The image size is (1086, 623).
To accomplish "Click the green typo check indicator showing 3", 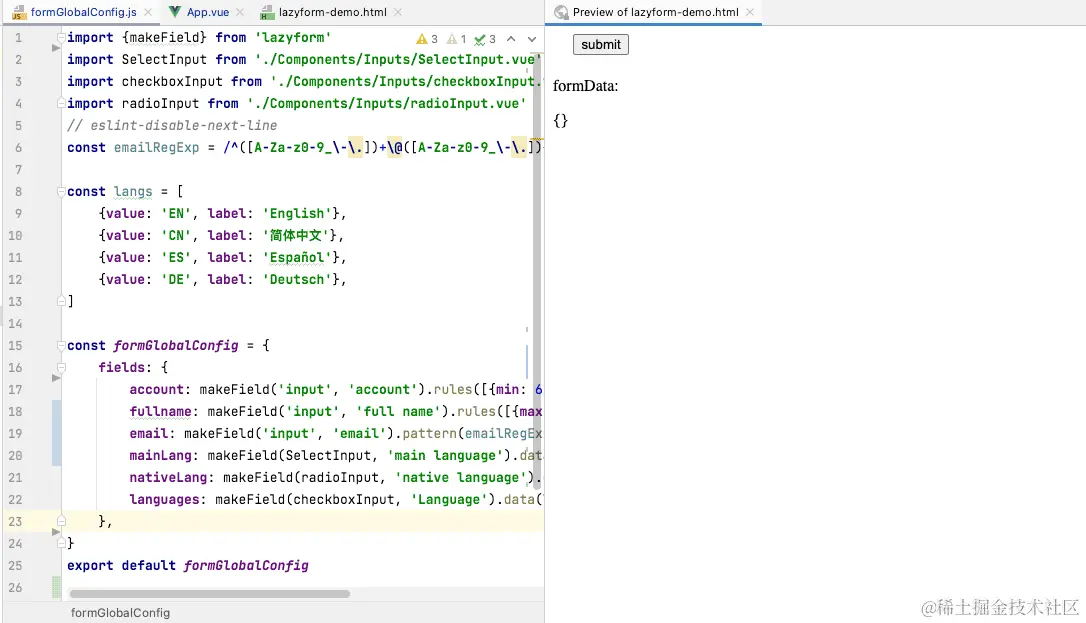I will [x=485, y=39].
